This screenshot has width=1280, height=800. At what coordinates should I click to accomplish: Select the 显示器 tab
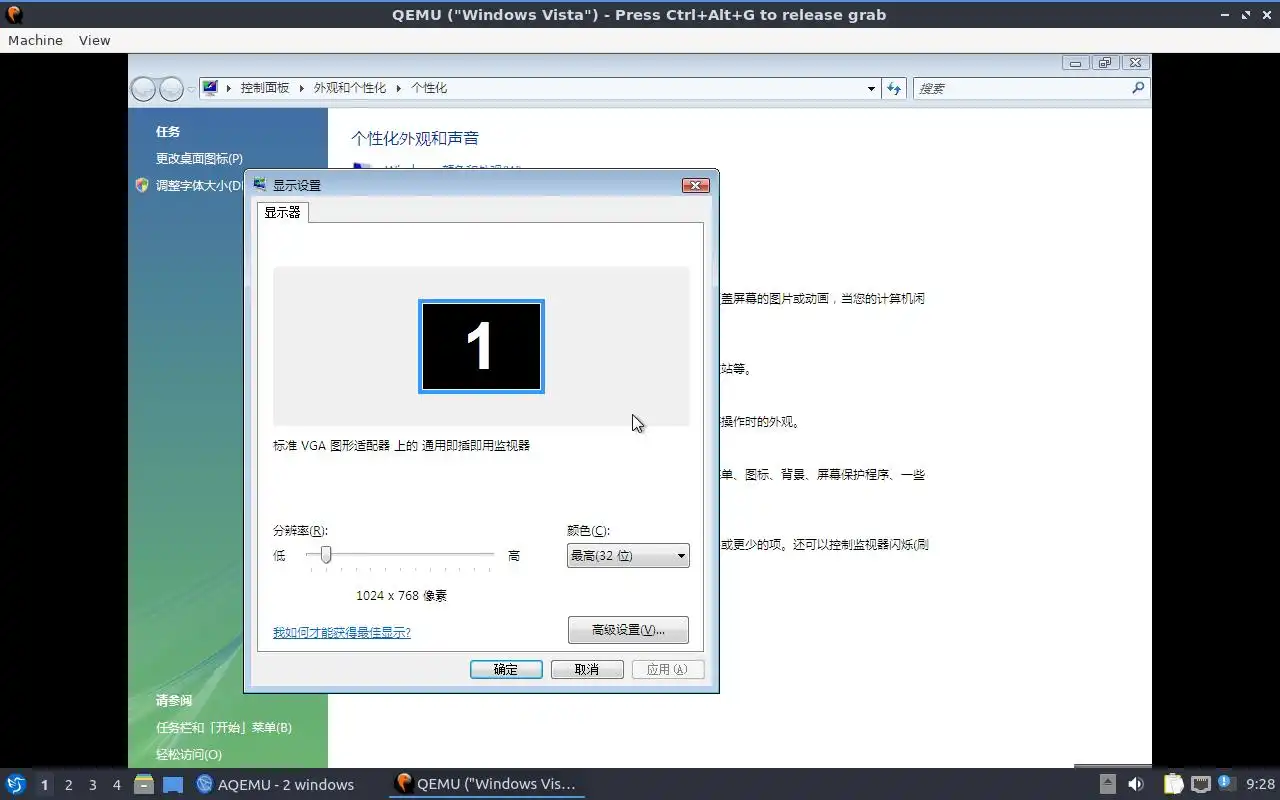point(283,212)
